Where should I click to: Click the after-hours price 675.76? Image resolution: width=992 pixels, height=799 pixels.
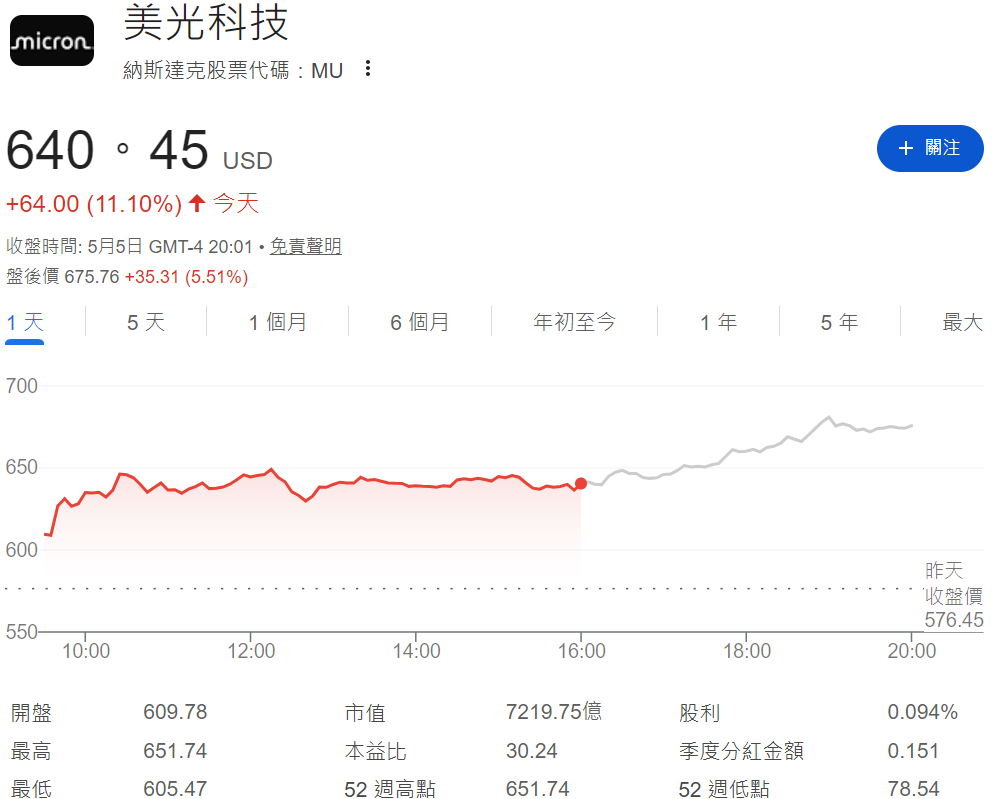pyautogui.click(x=92, y=277)
